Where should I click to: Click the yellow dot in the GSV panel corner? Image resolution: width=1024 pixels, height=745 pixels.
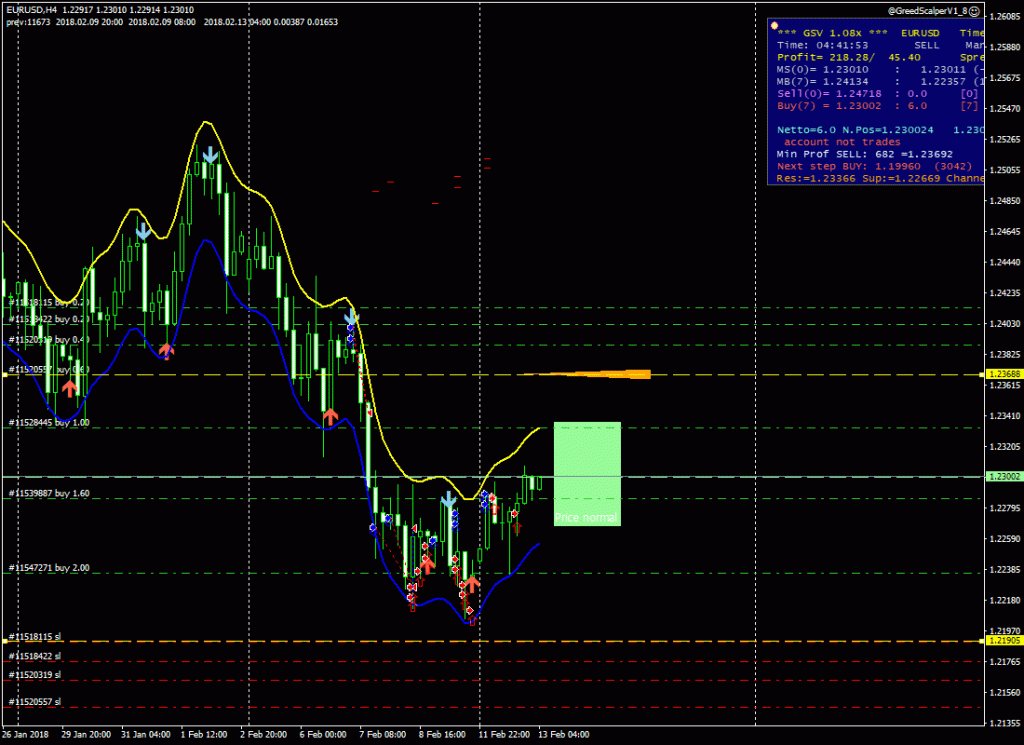pos(775,26)
